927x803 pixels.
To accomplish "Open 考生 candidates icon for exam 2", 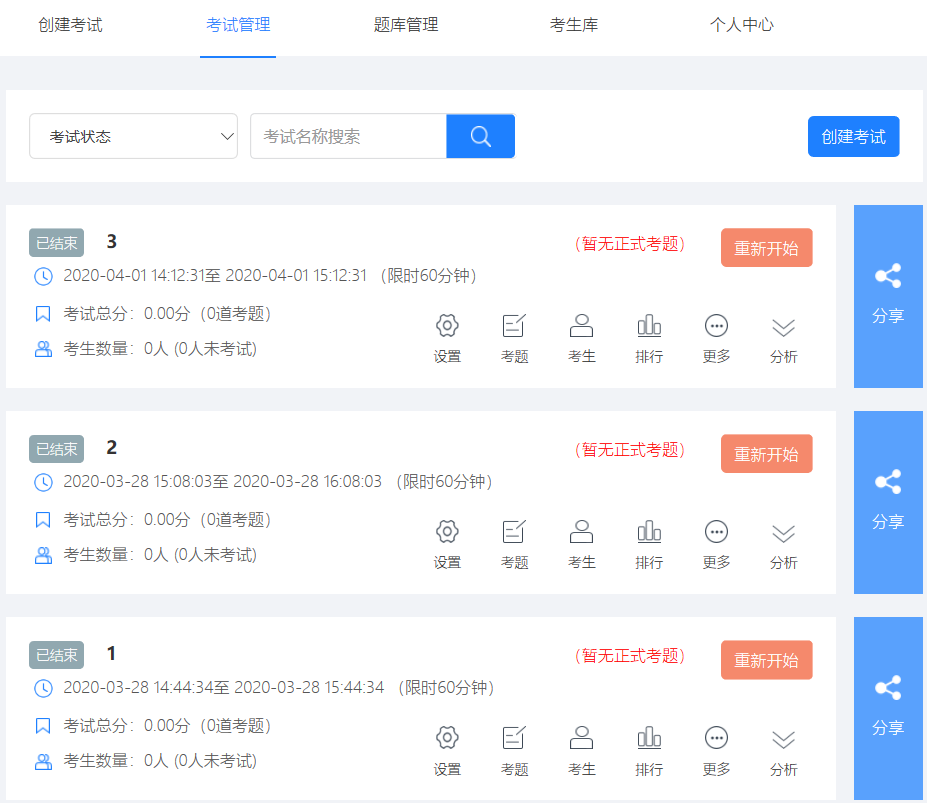I will pos(581,532).
